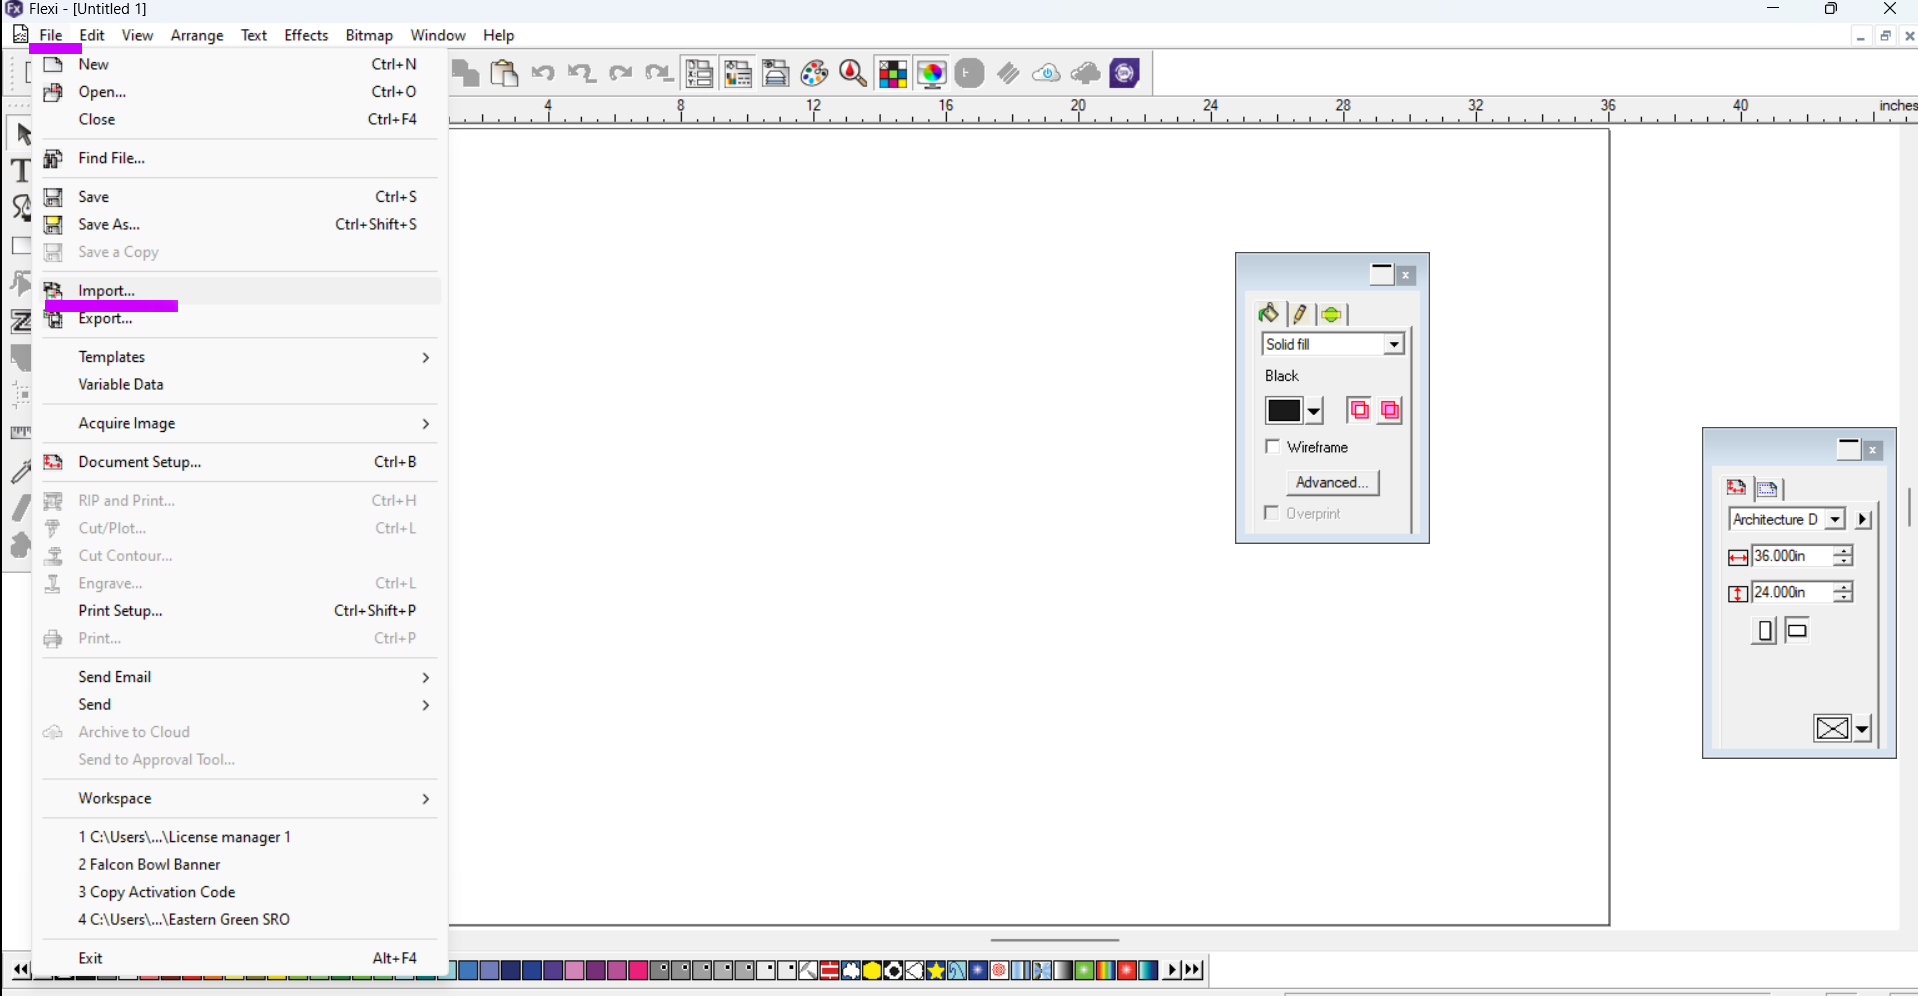Open the crossed-box dropdown arrow
The image size is (1918, 996).
coord(1862,729)
